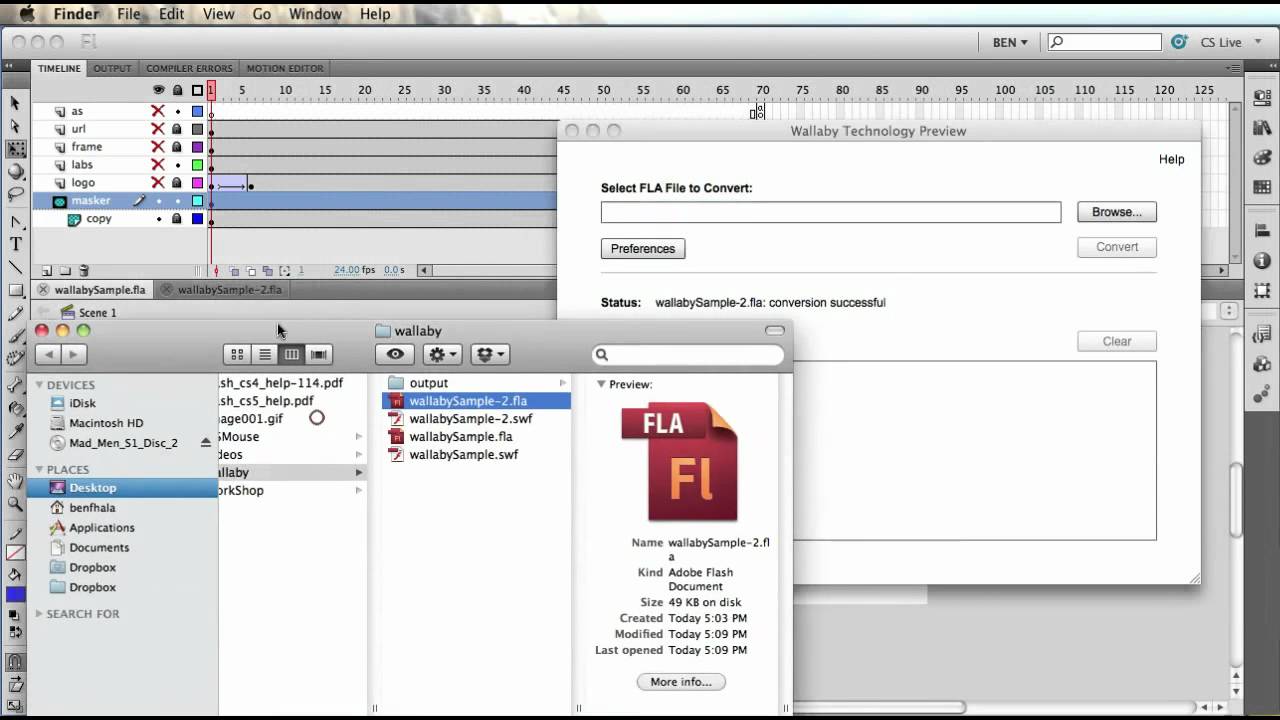Lock all layers via header lock
This screenshot has height=720, width=1280.
pyautogui.click(x=177, y=90)
